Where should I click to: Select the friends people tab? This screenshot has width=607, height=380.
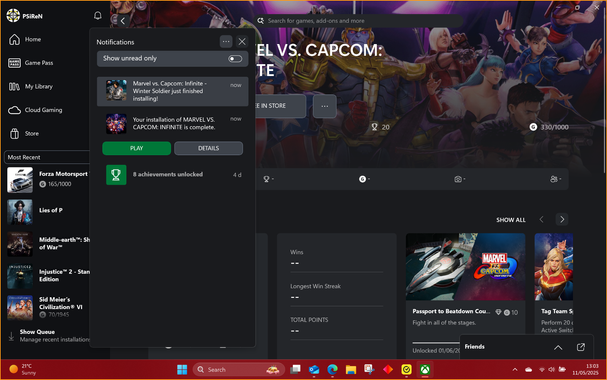[x=555, y=179]
